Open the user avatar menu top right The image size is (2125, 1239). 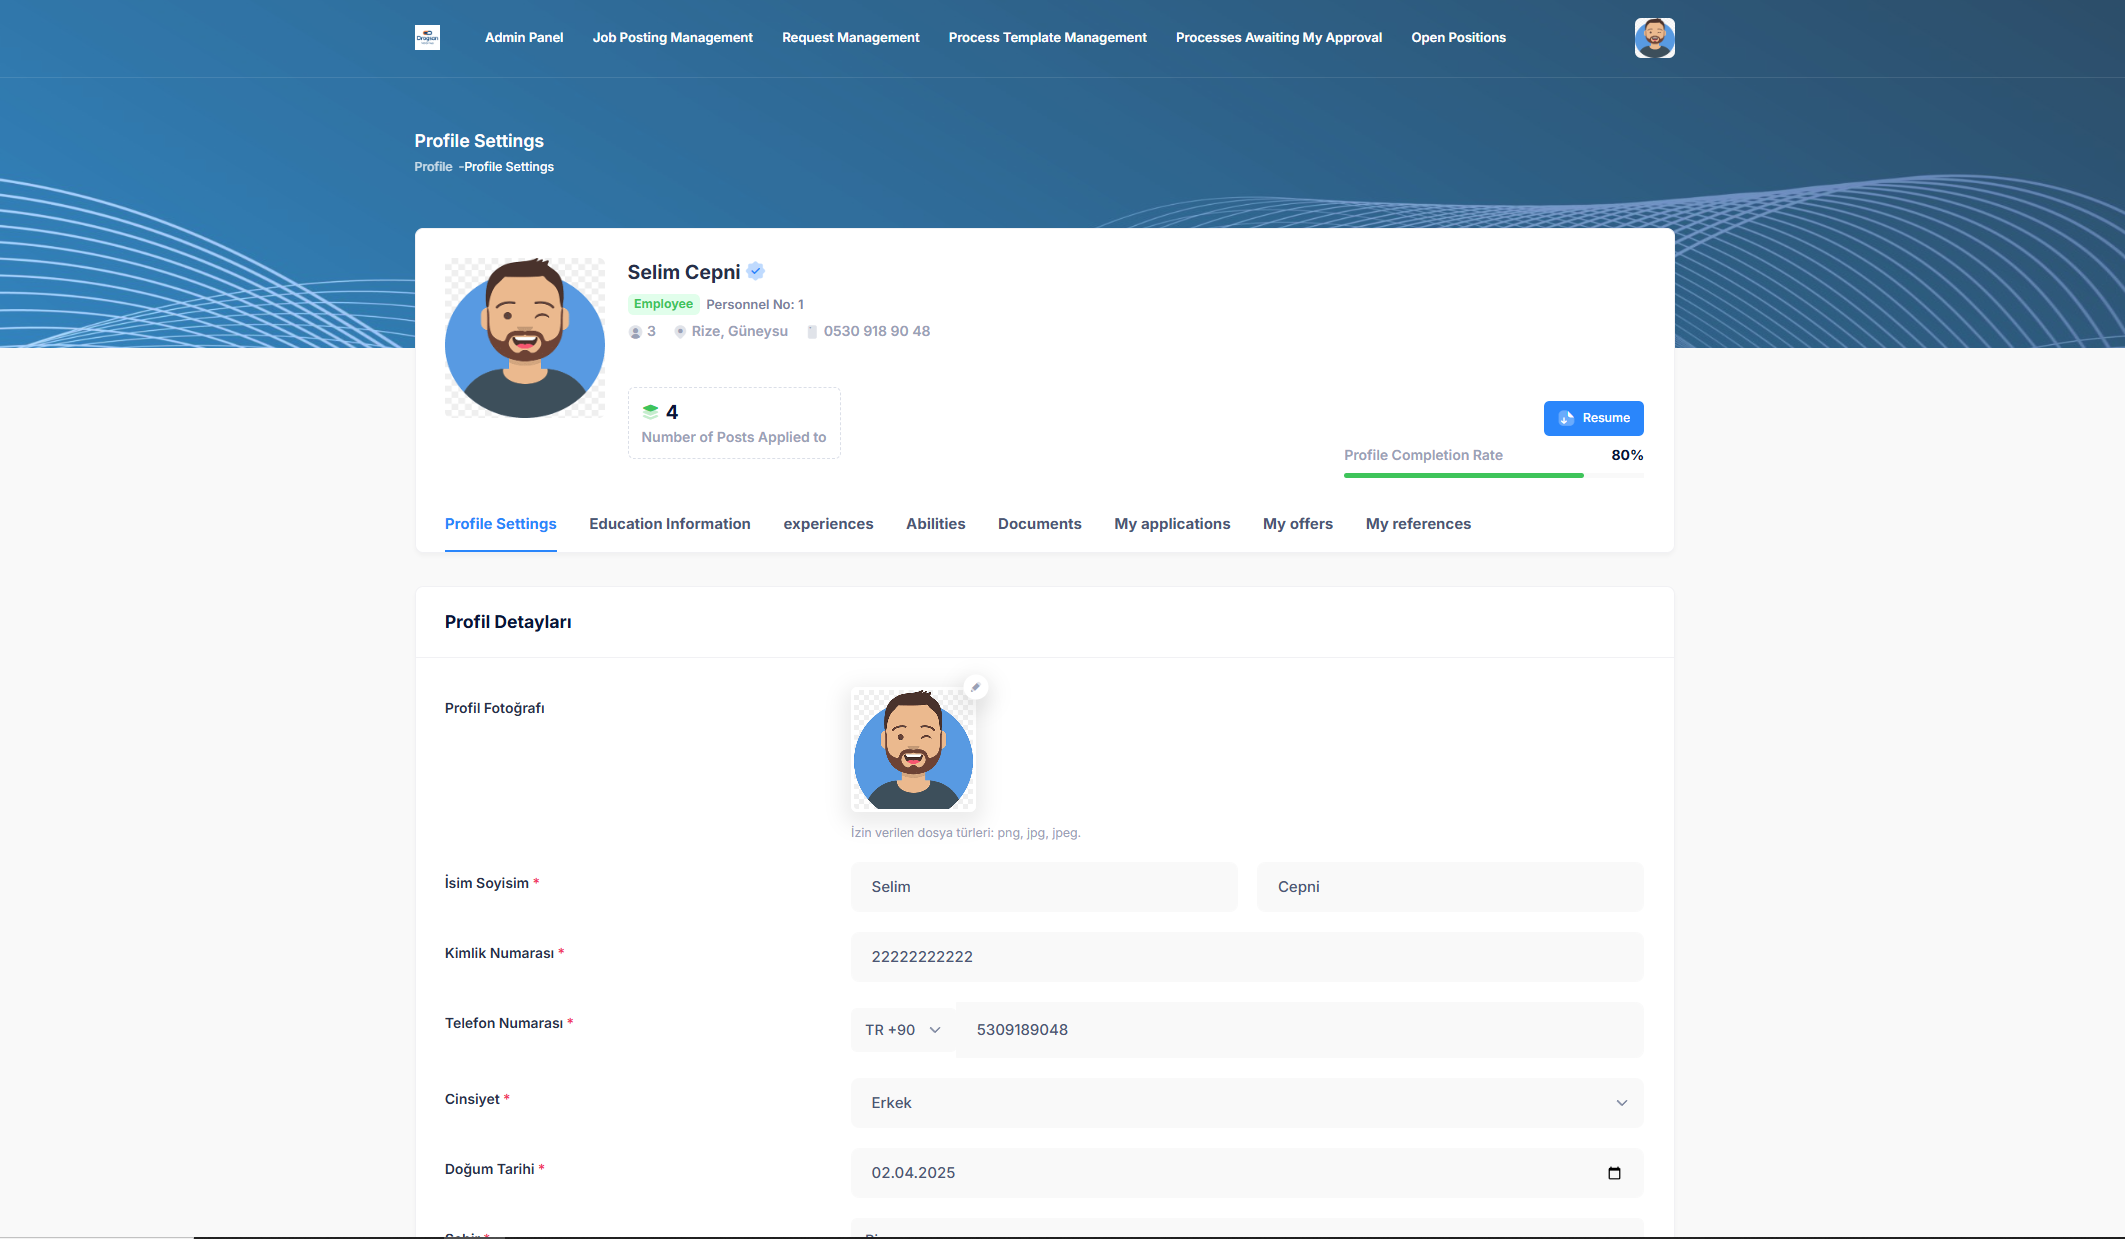pyautogui.click(x=1654, y=38)
